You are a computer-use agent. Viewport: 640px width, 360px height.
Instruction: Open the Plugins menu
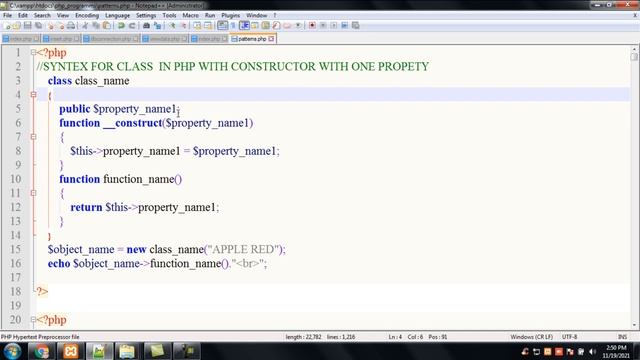point(231,16)
